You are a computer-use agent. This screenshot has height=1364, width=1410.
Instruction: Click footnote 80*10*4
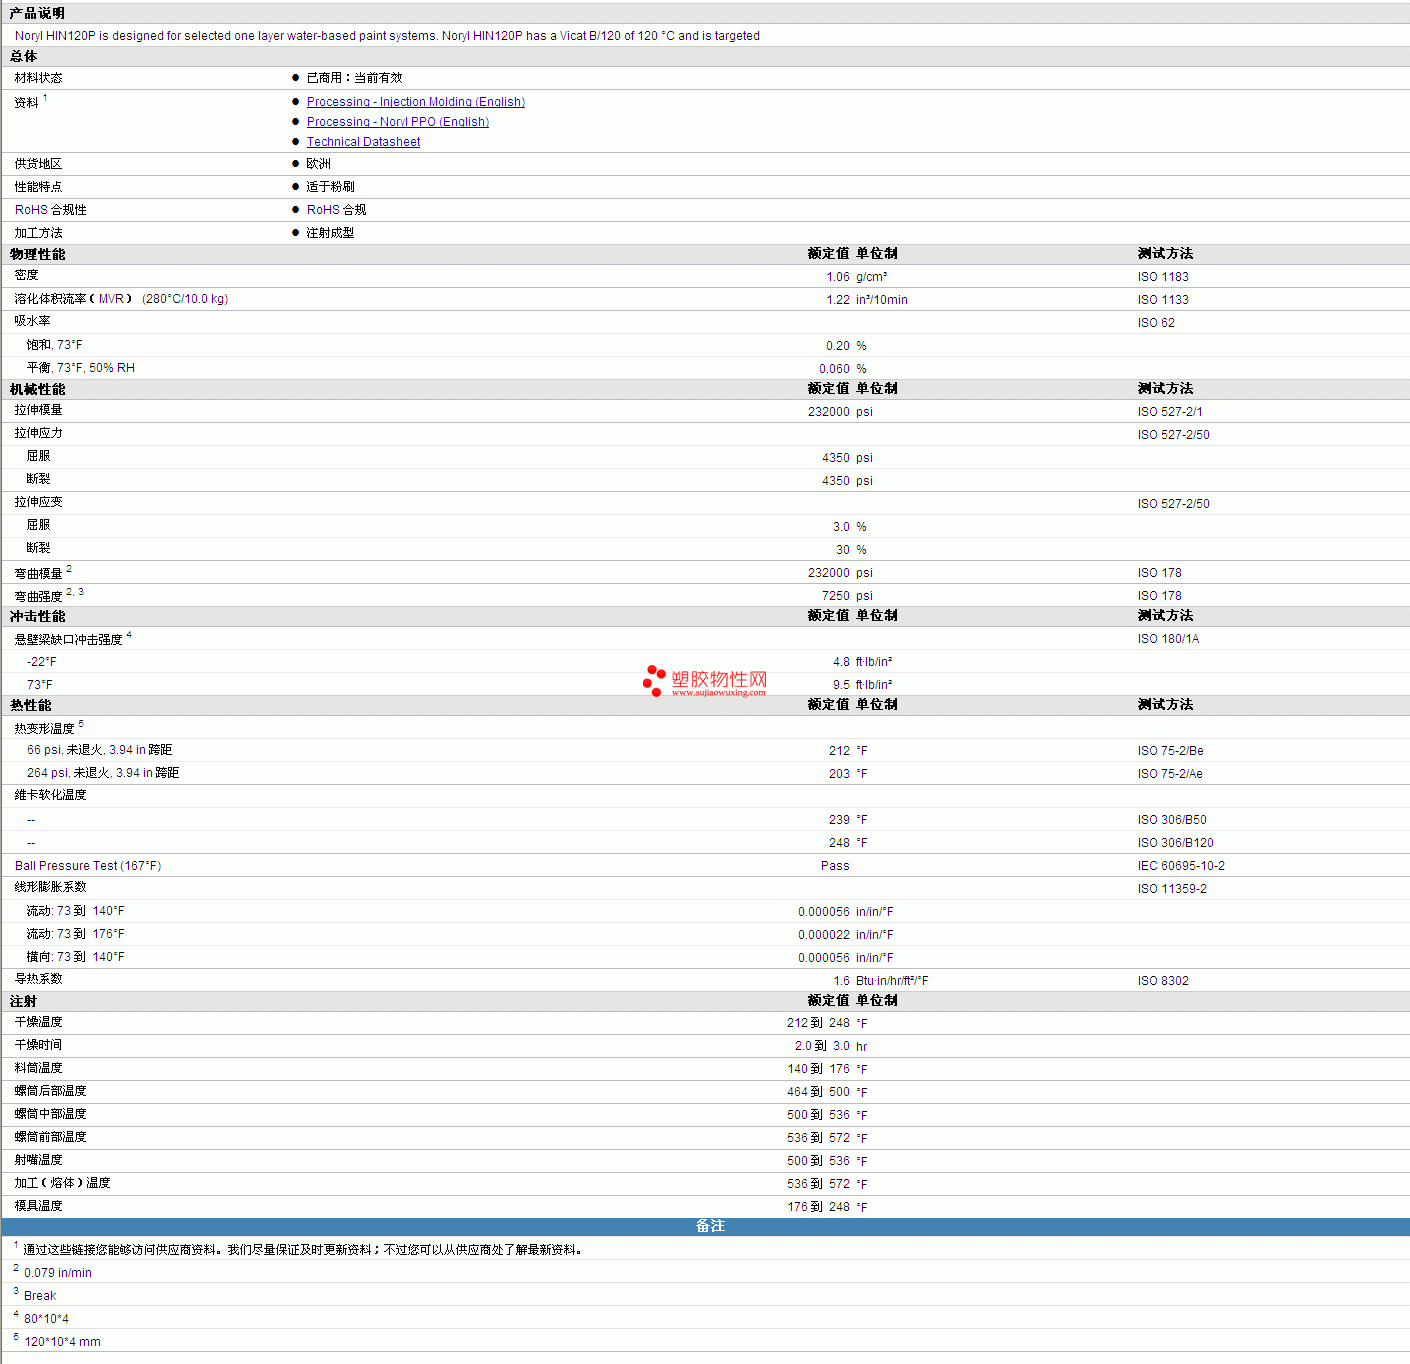click(x=46, y=1319)
